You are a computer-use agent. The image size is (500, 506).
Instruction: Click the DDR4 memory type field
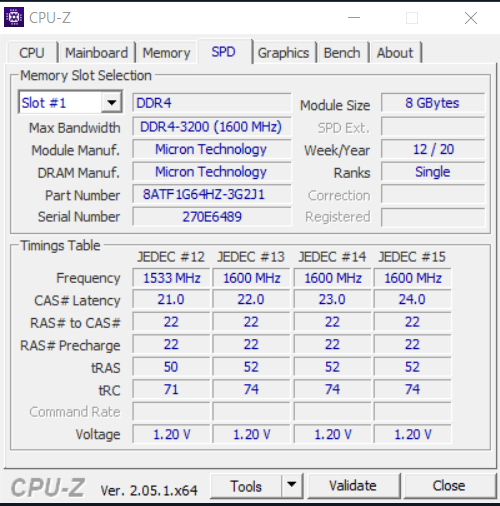(x=212, y=103)
